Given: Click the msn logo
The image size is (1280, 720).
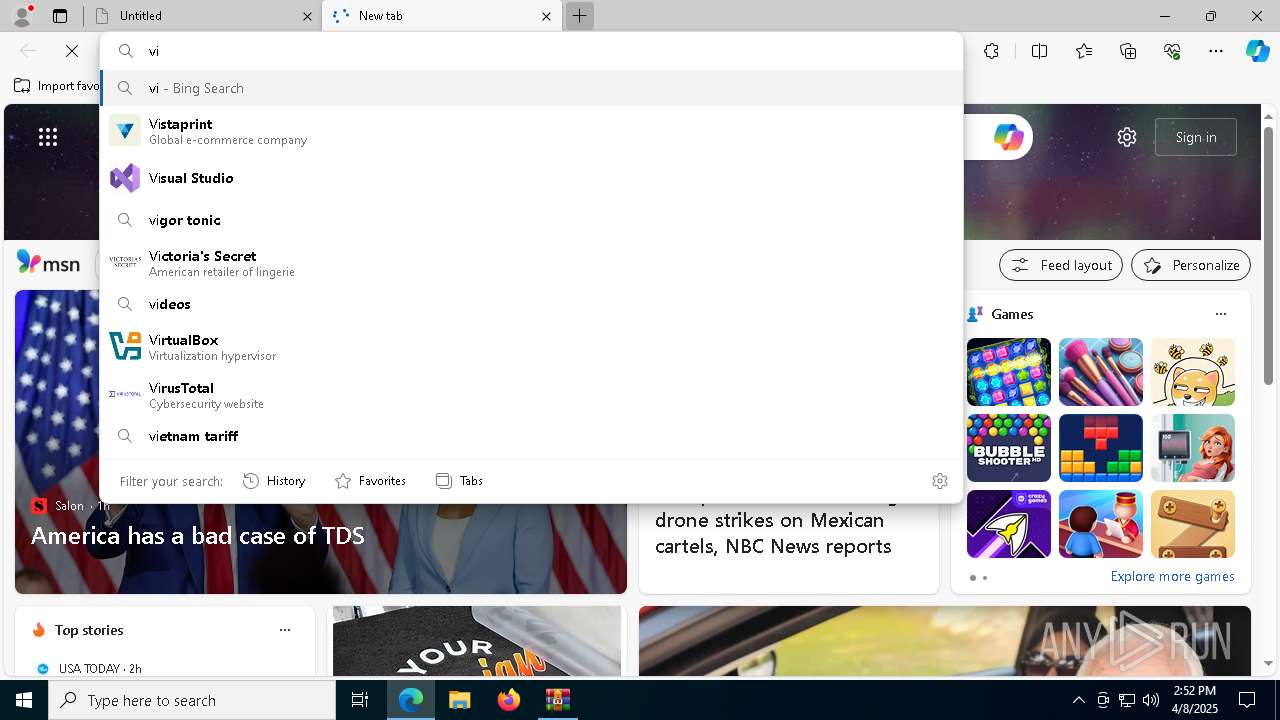Looking at the screenshot, I should (x=48, y=263).
